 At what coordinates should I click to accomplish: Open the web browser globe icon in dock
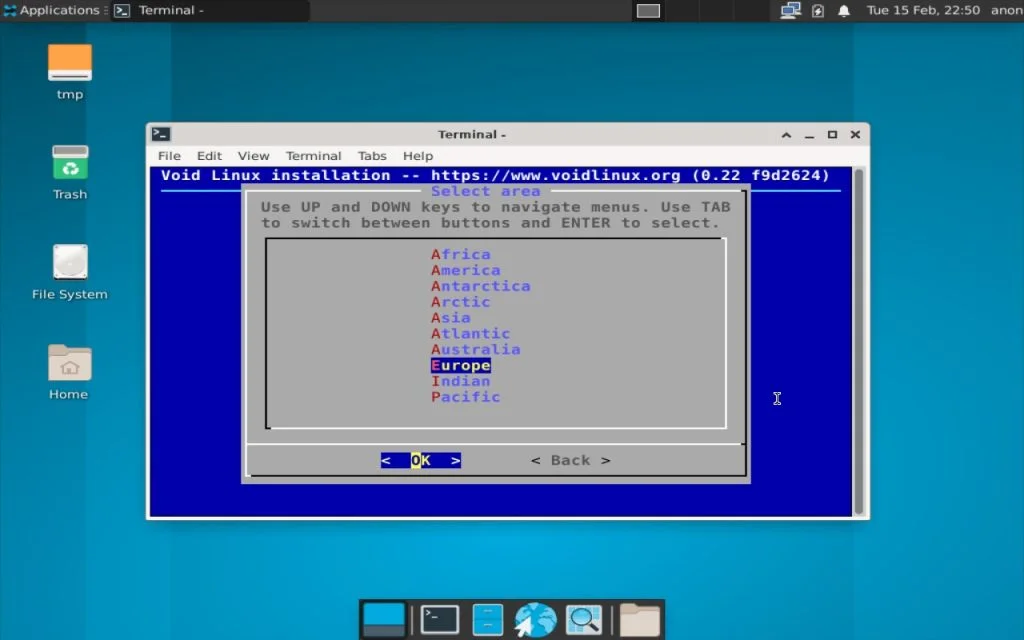535,619
